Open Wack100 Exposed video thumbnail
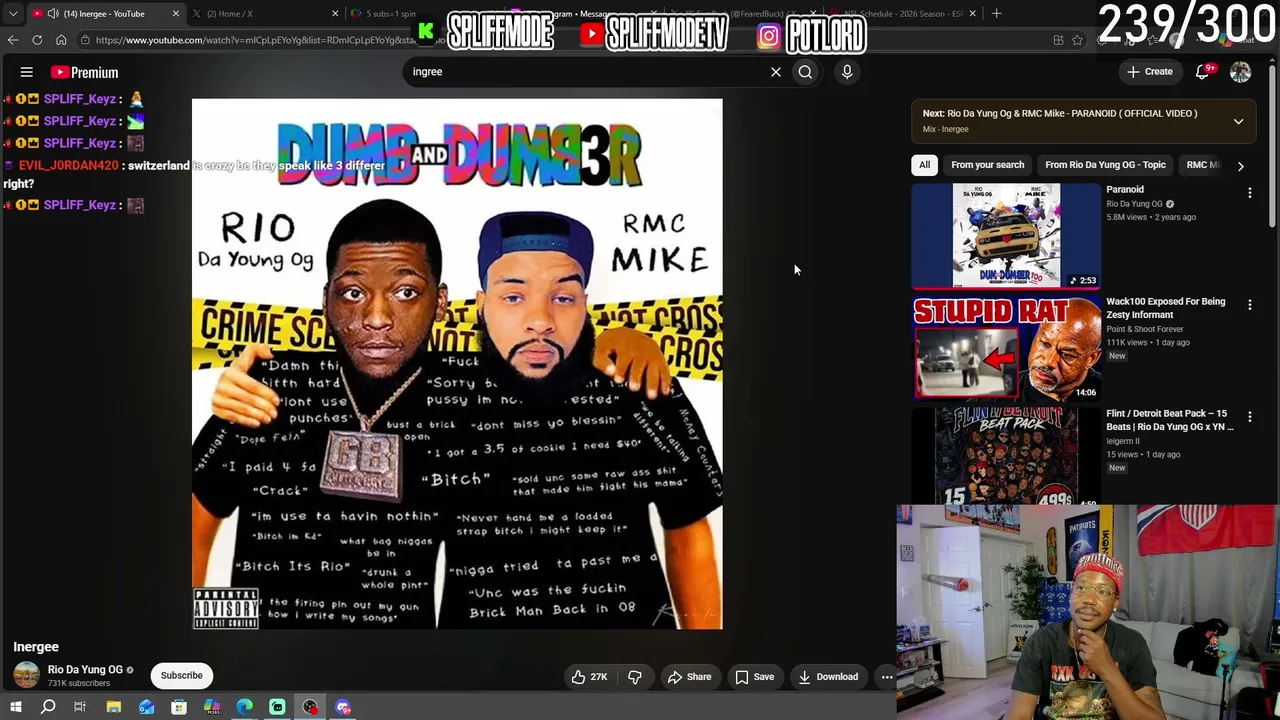Viewport: 1280px width, 720px height. point(1006,348)
